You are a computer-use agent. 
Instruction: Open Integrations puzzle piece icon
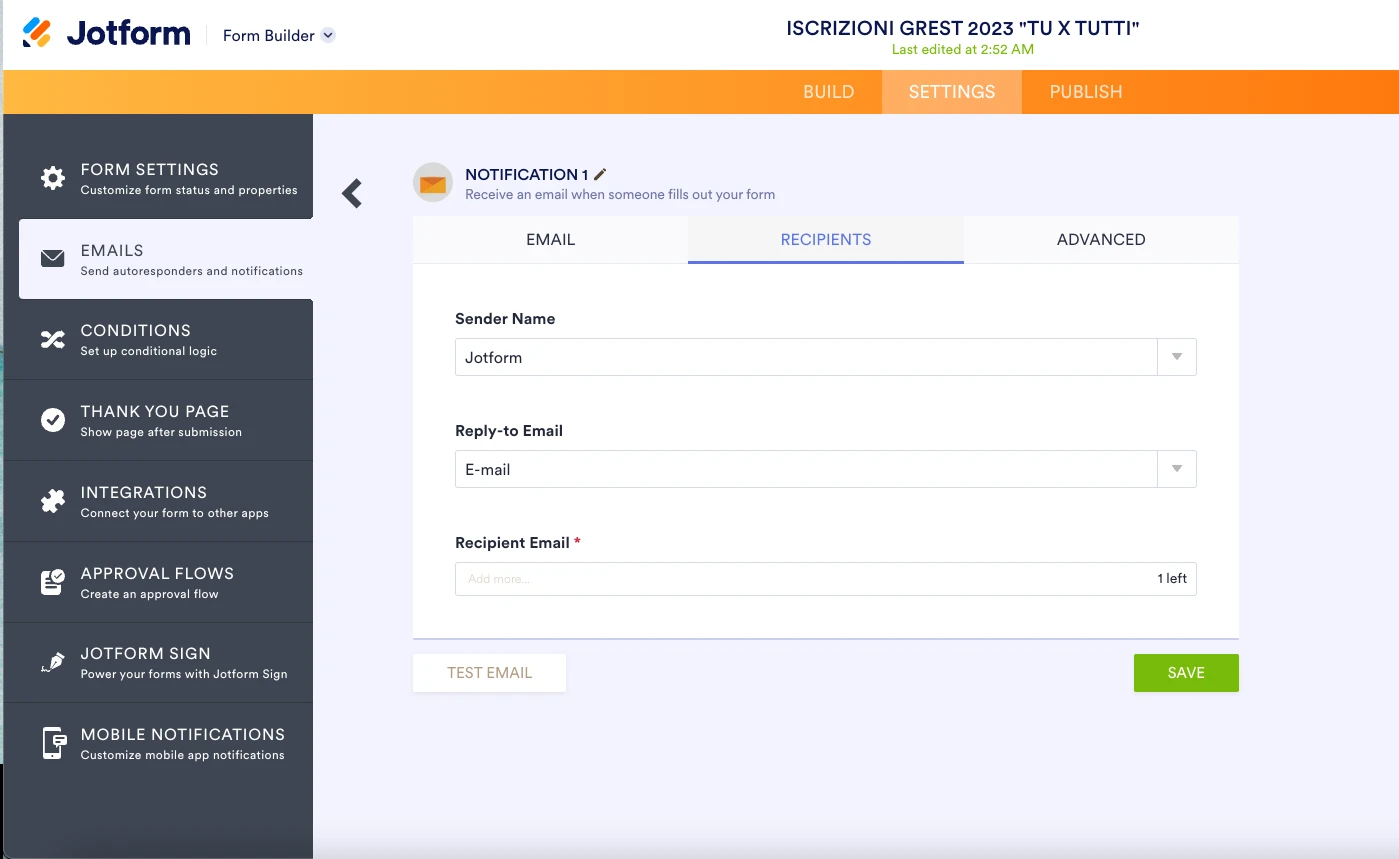coord(52,501)
